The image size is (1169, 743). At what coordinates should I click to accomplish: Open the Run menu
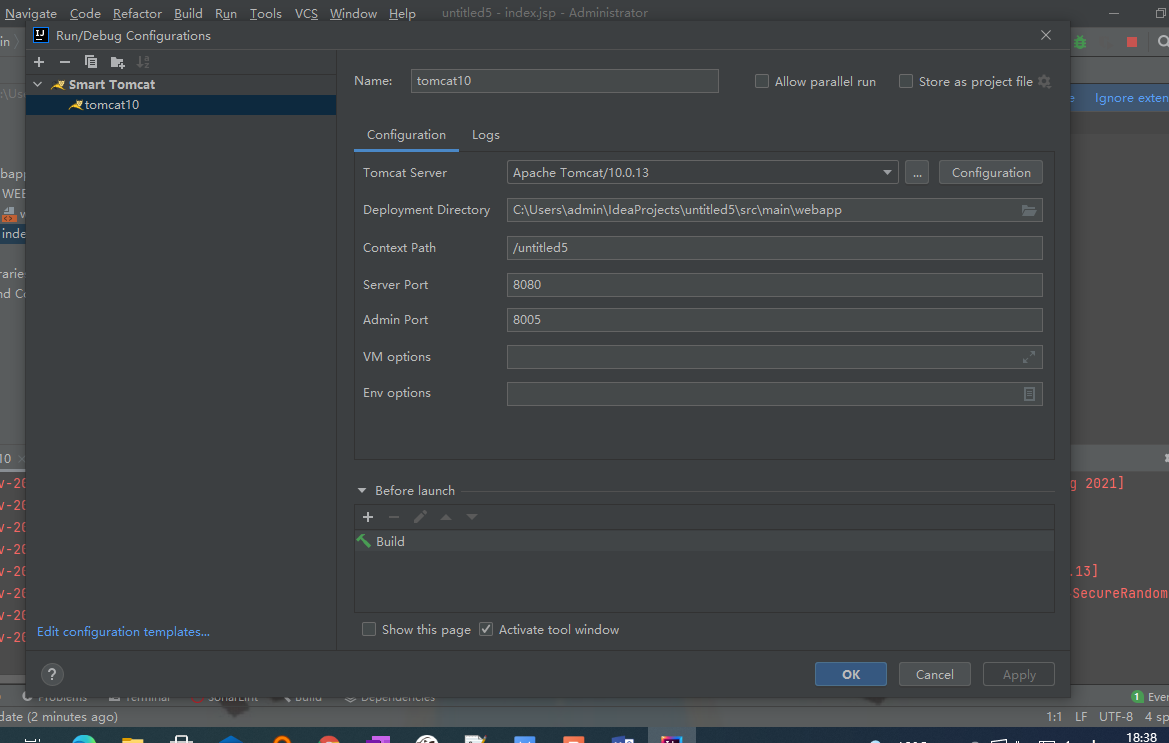coord(226,13)
